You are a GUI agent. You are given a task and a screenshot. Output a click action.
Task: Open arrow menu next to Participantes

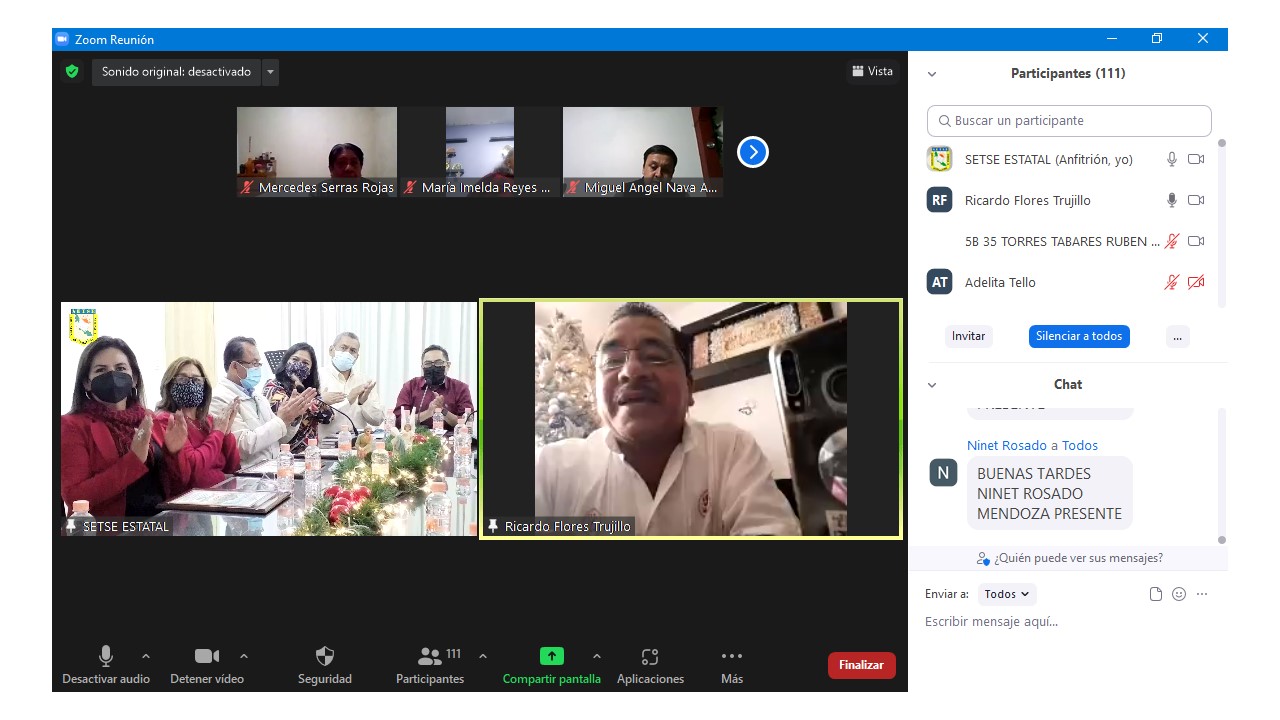click(x=483, y=656)
